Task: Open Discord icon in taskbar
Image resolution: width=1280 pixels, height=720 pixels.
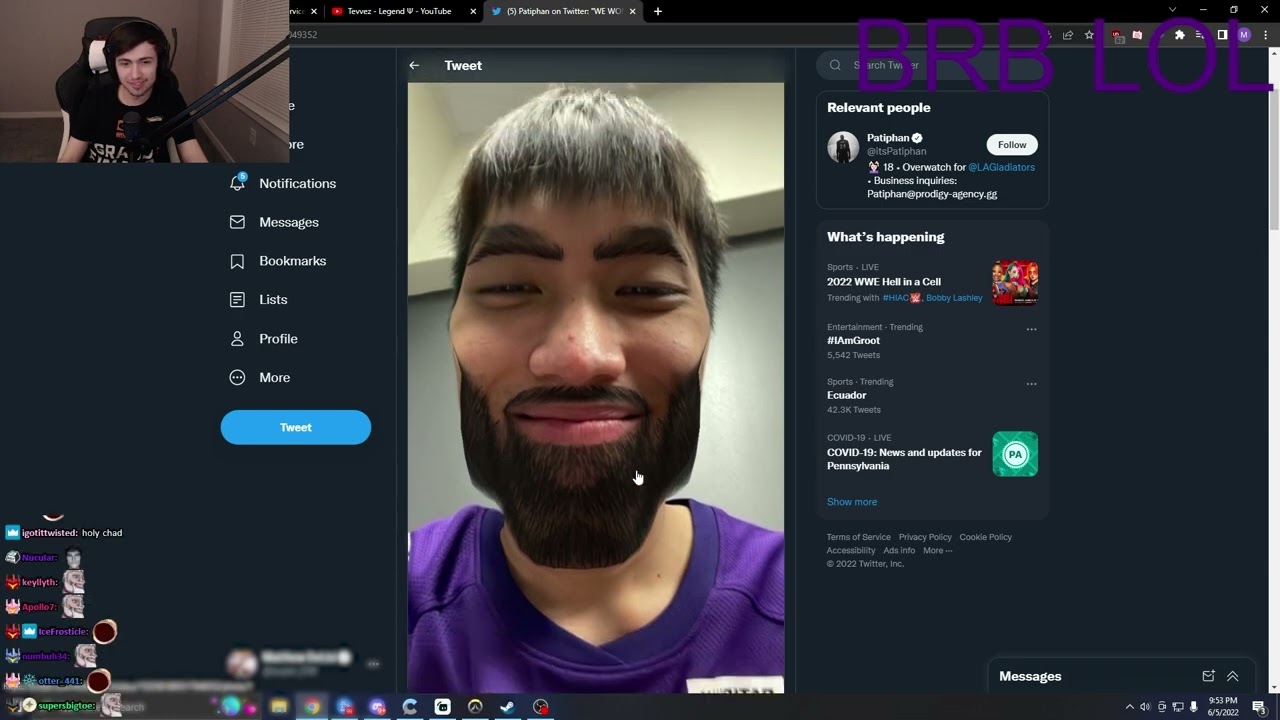Action: tap(377, 707)
